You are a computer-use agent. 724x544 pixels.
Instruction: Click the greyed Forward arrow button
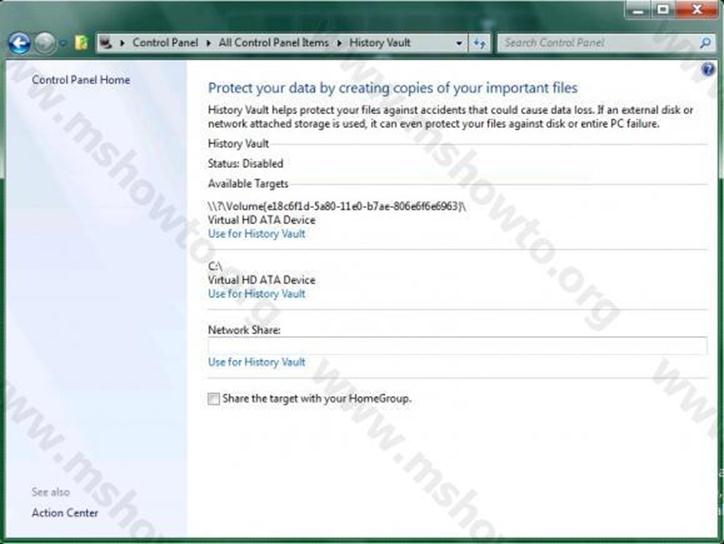[x=45, y=43]
